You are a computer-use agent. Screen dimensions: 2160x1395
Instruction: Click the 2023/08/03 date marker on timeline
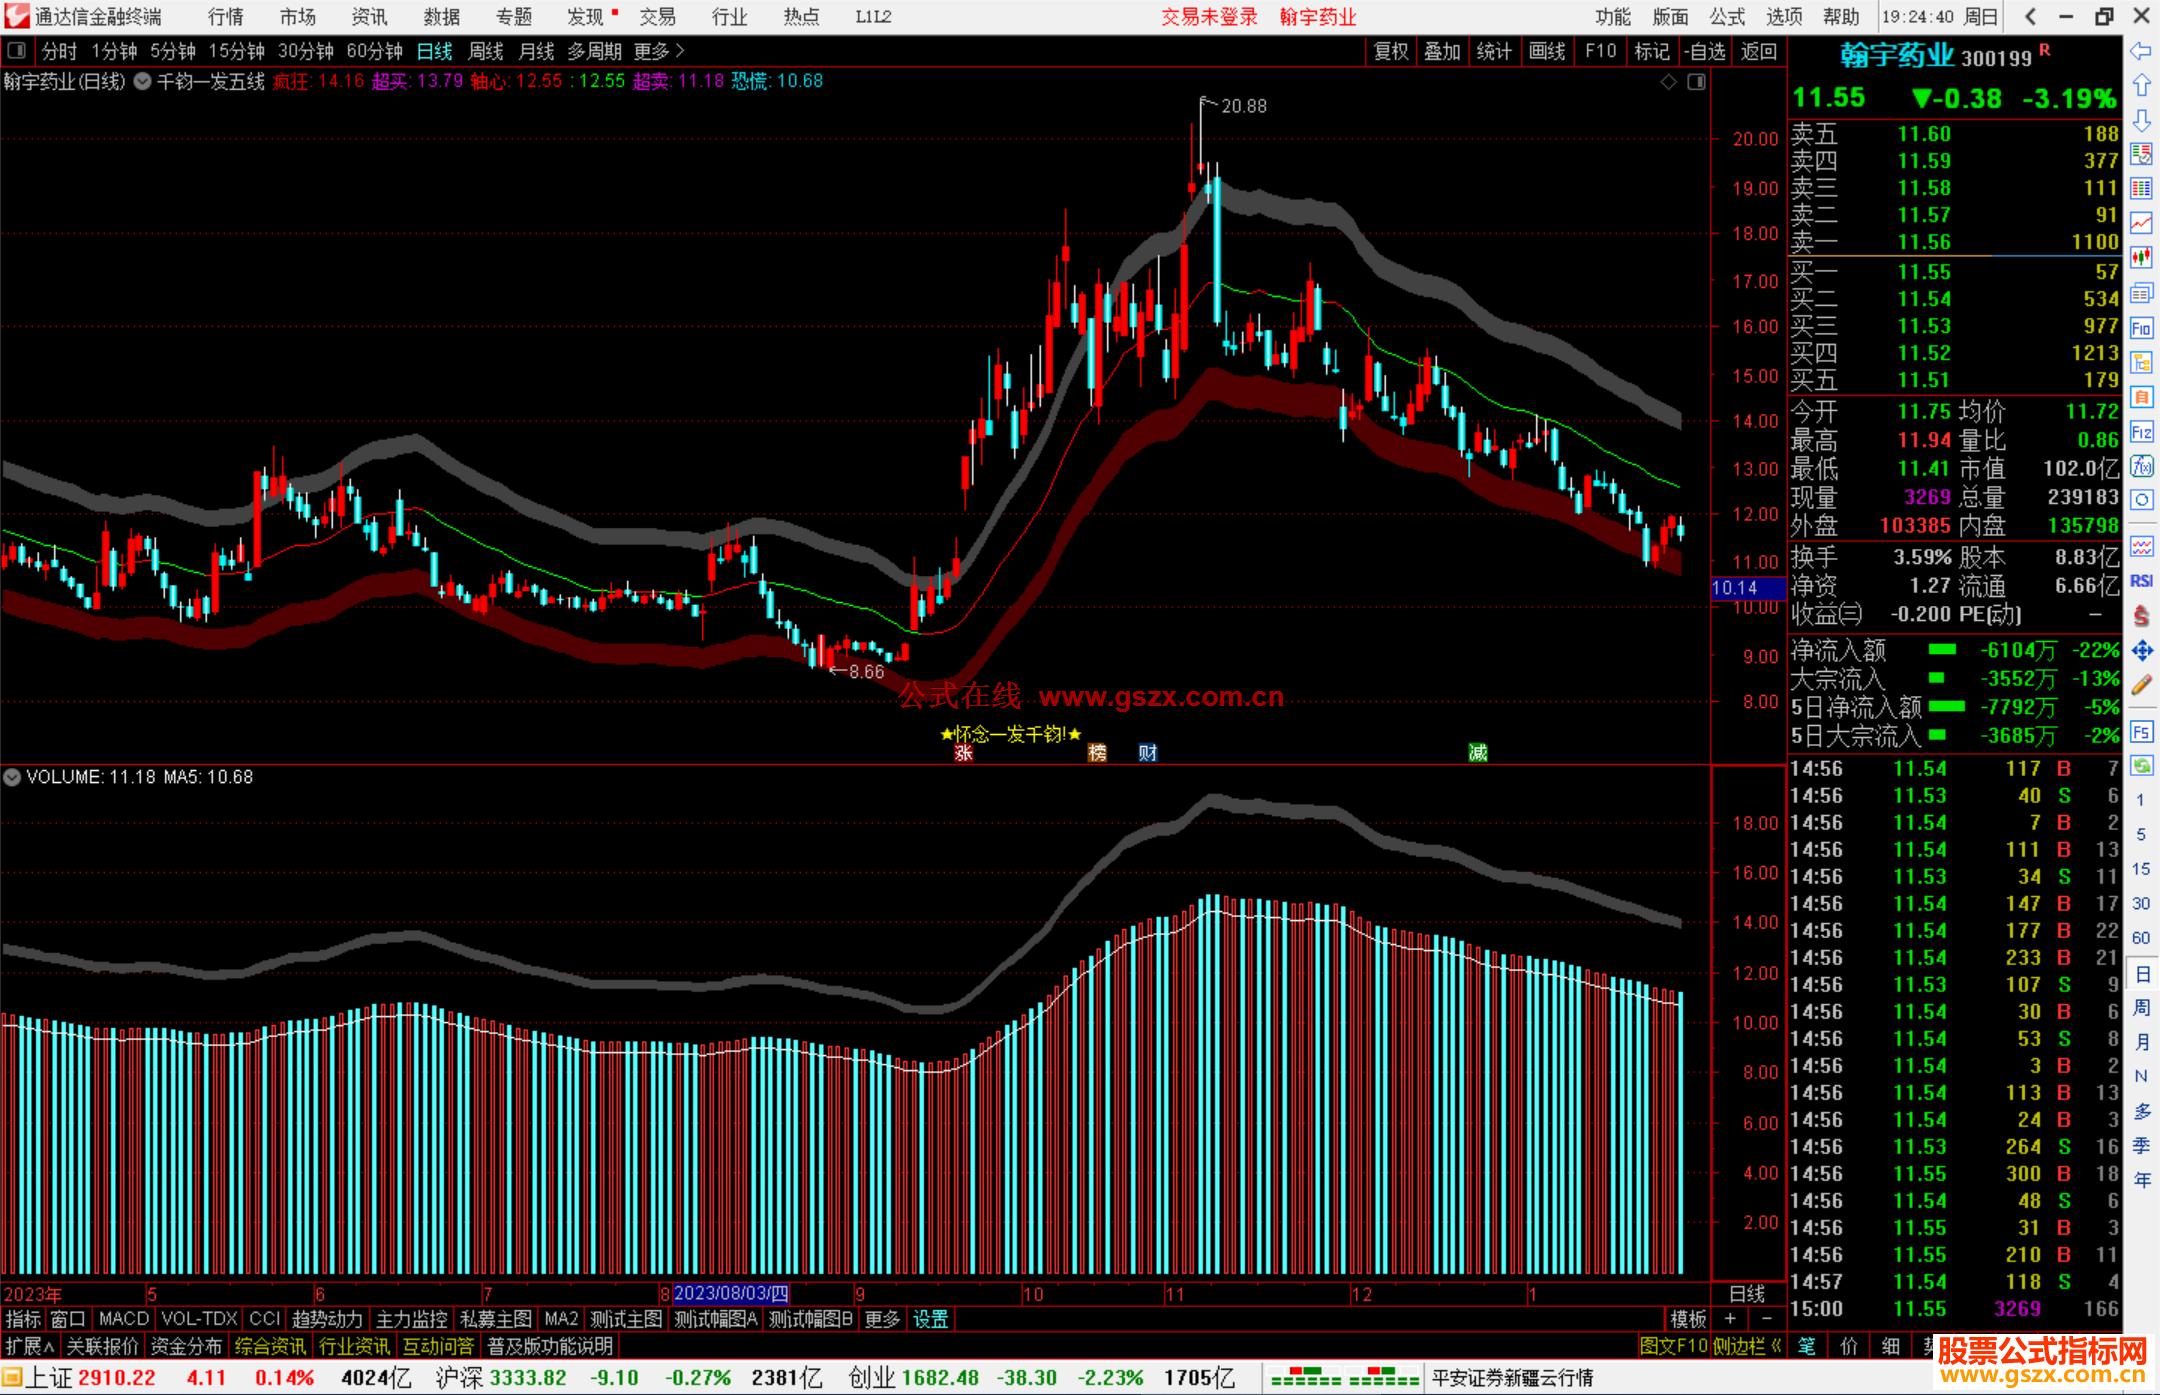[x=731, y=1293]
